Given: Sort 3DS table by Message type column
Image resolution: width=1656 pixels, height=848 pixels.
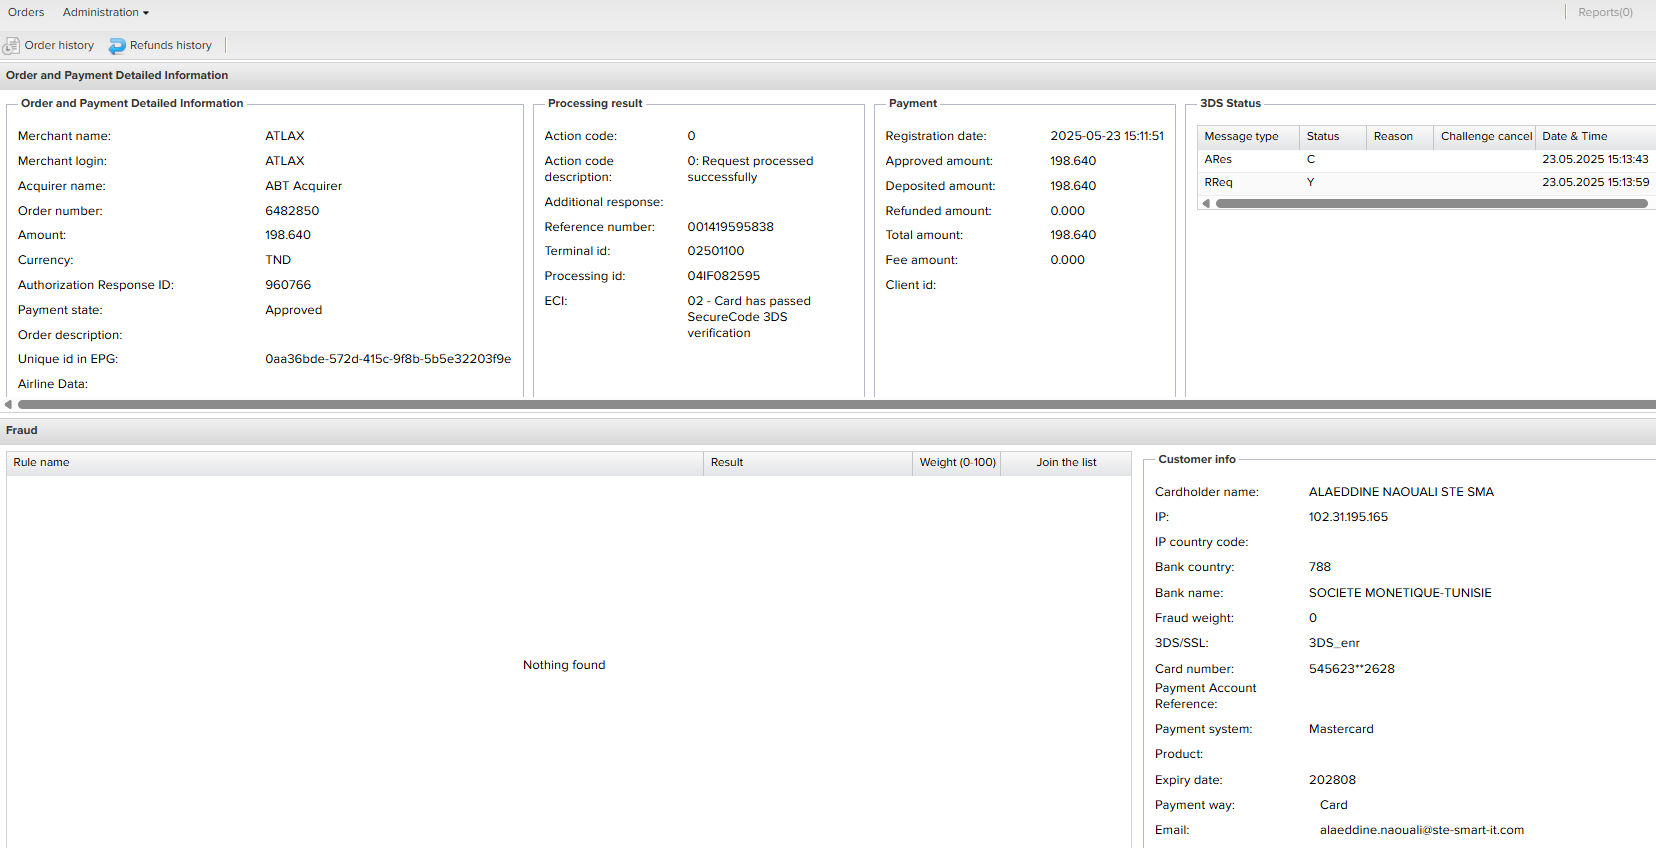Looking at the screenshot, I should (x=1241, y=137).
